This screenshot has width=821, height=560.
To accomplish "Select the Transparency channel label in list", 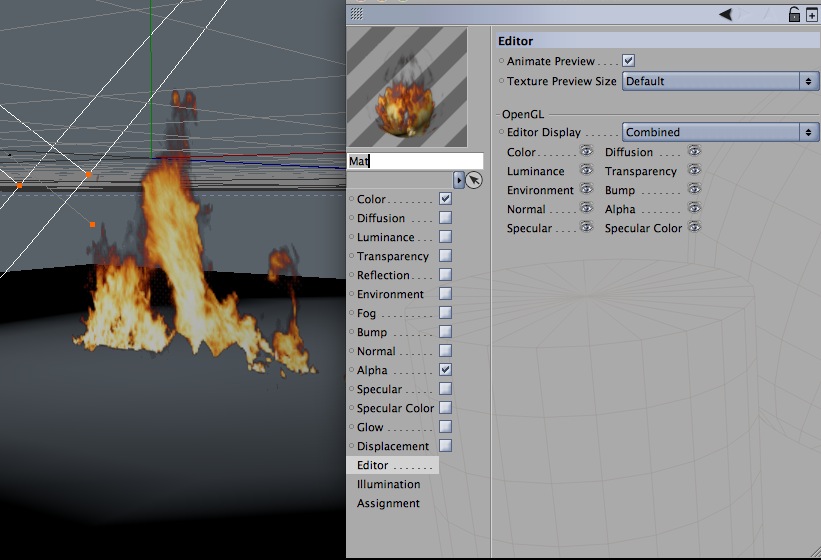I will (393, 256).
